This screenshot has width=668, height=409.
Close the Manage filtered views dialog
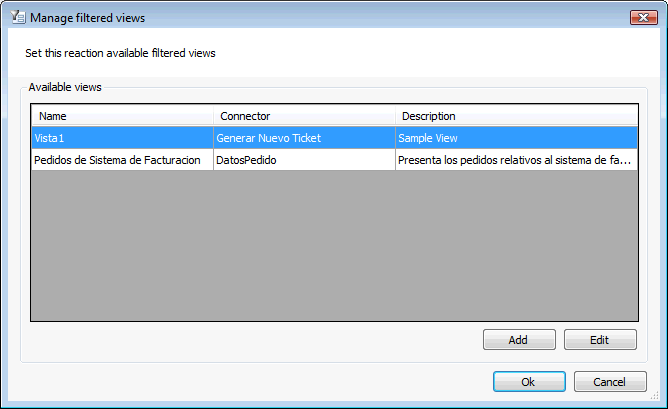644,17
